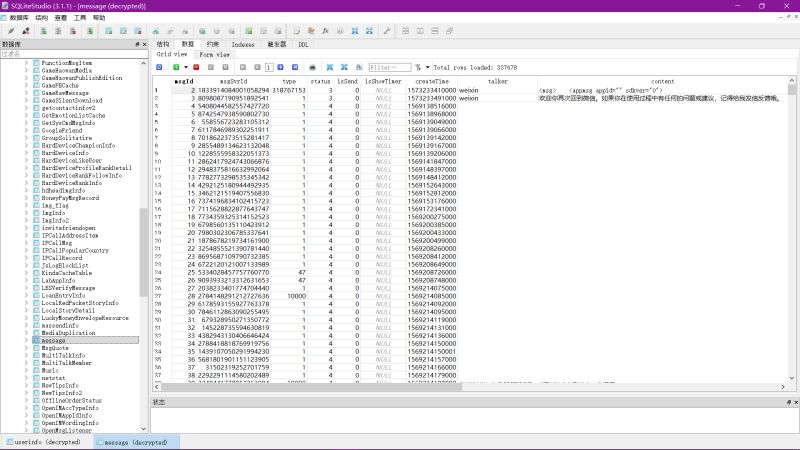The height and width of the screenshot is (450, 800).
Task: Switch to the Indexes tab
Action: (x=243, y=44)
